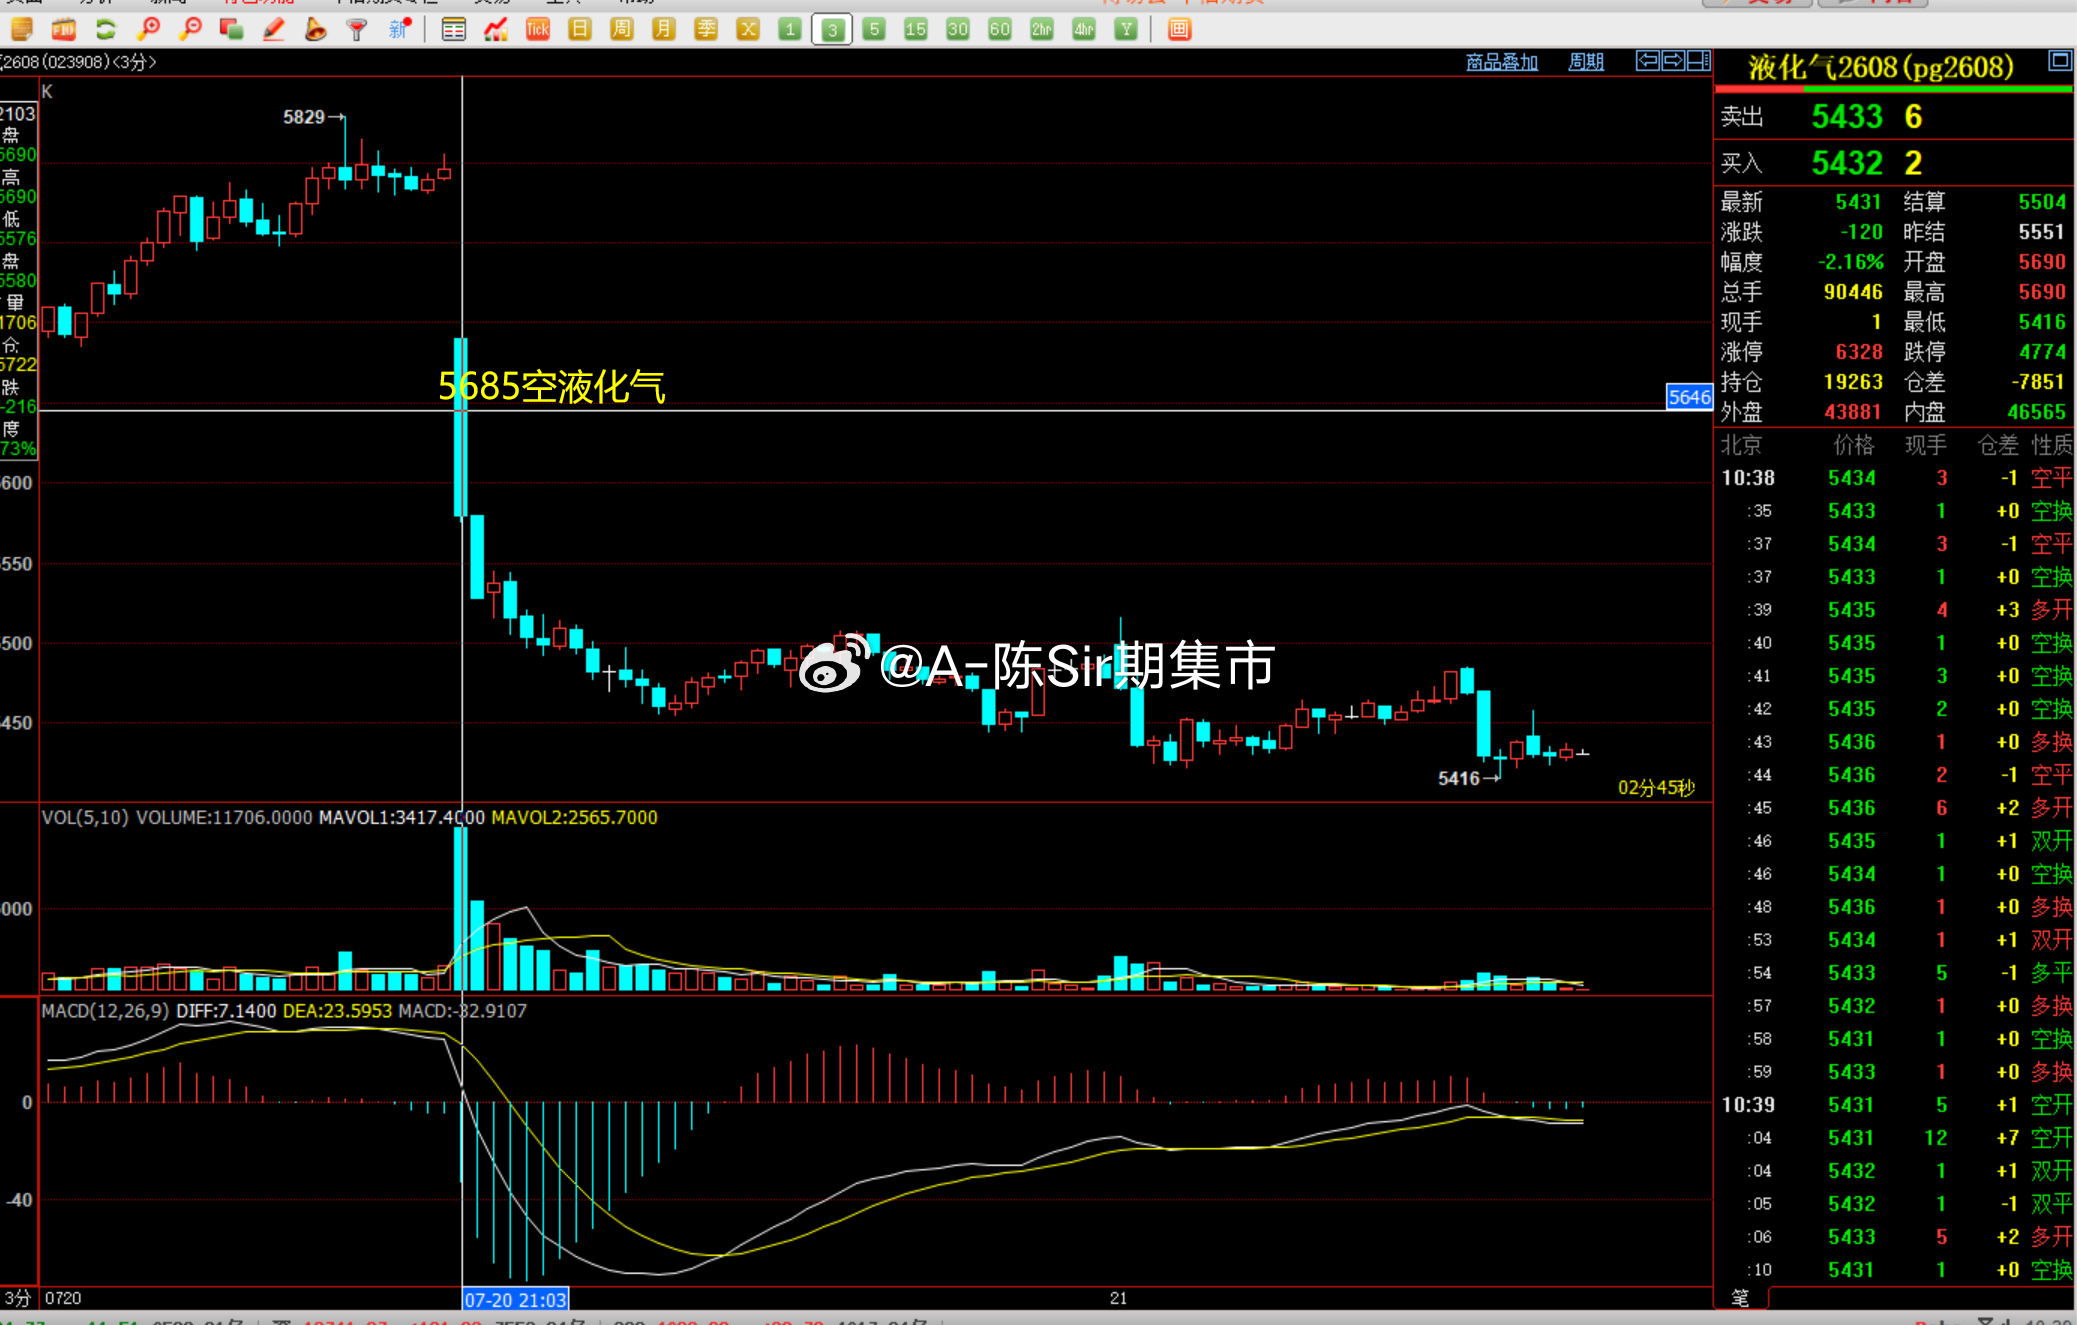Open the funnel filter icon
2077x1325 pixels.
[x=357, y=29]
